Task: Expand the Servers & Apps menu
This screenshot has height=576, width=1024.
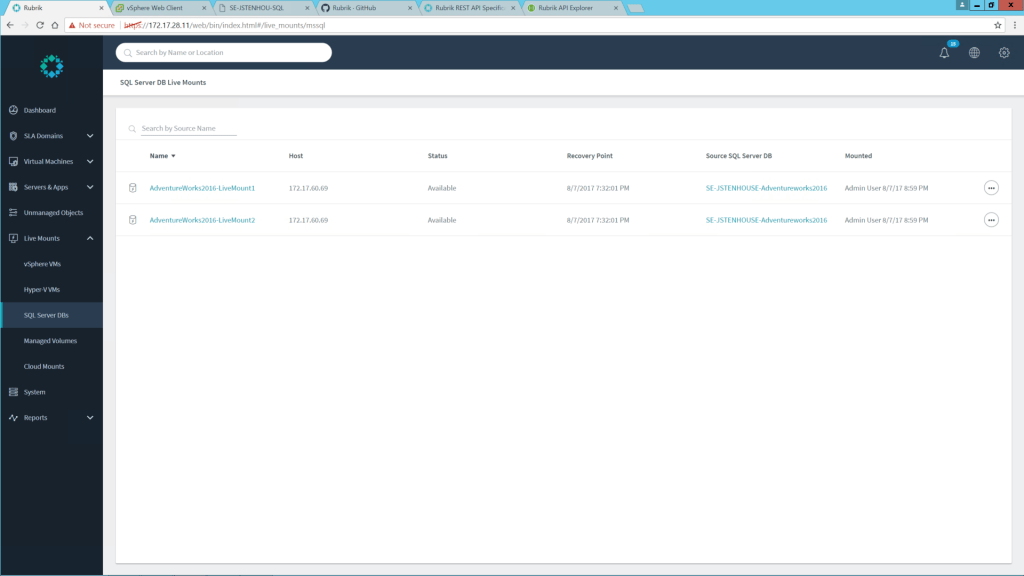Action: tap(90, 187)
